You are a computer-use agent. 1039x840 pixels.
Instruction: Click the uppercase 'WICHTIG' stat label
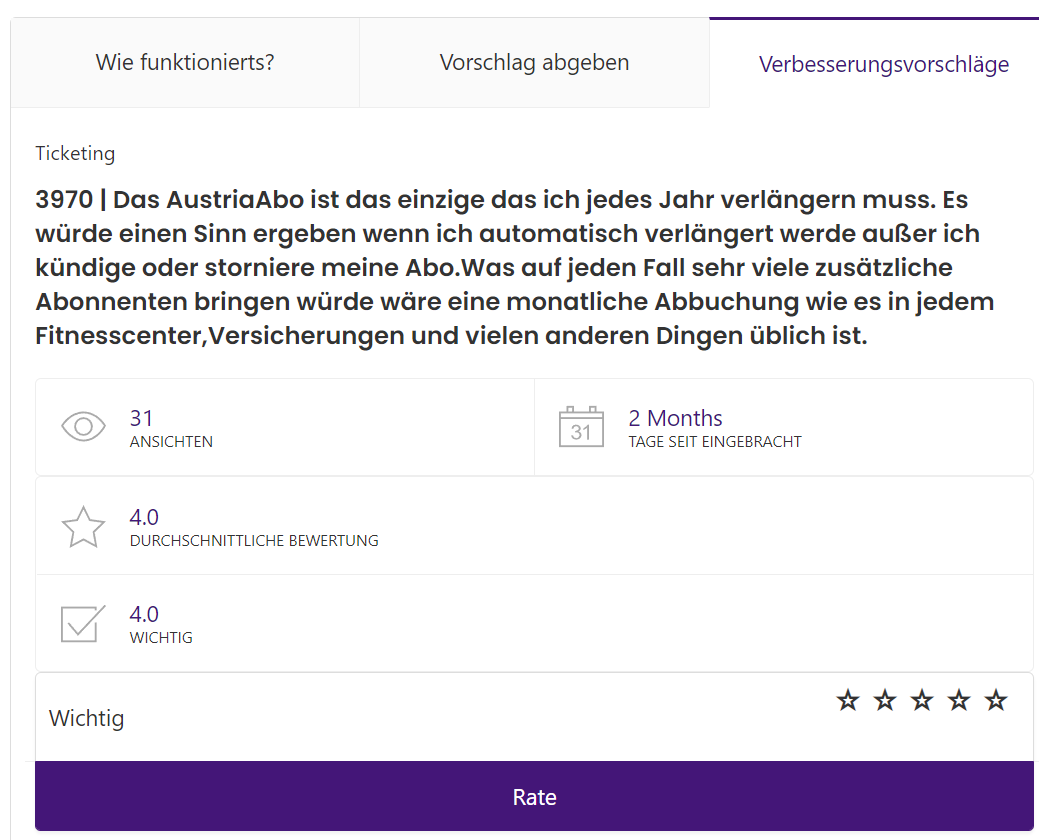point(161,638)
